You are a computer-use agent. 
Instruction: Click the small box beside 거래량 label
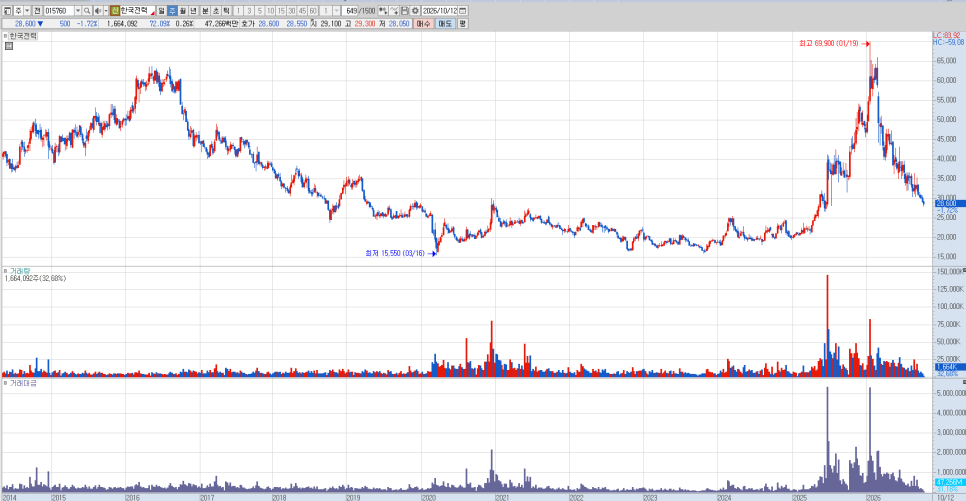6,271
